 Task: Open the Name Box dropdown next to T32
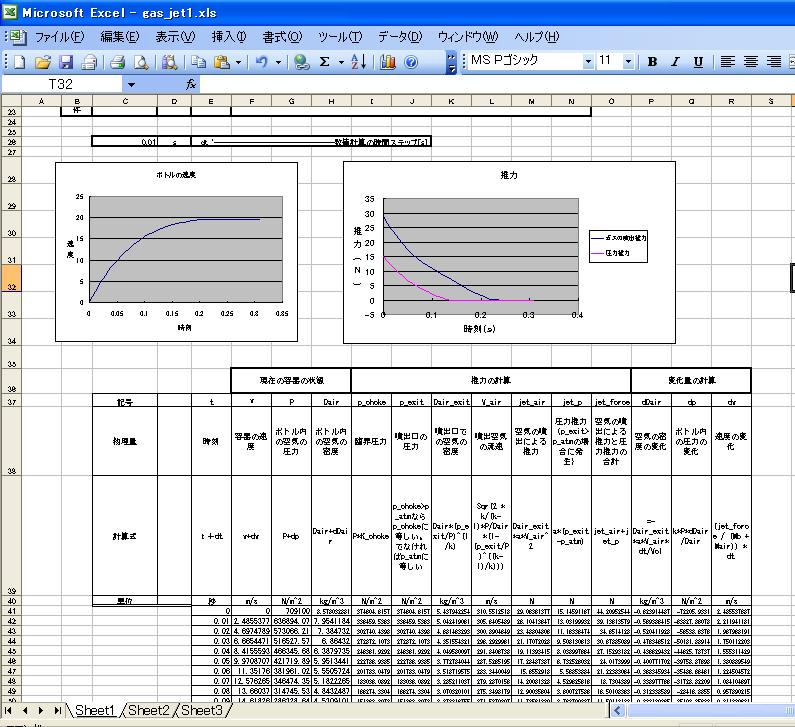pyautogui.click(x=131, y=84)
